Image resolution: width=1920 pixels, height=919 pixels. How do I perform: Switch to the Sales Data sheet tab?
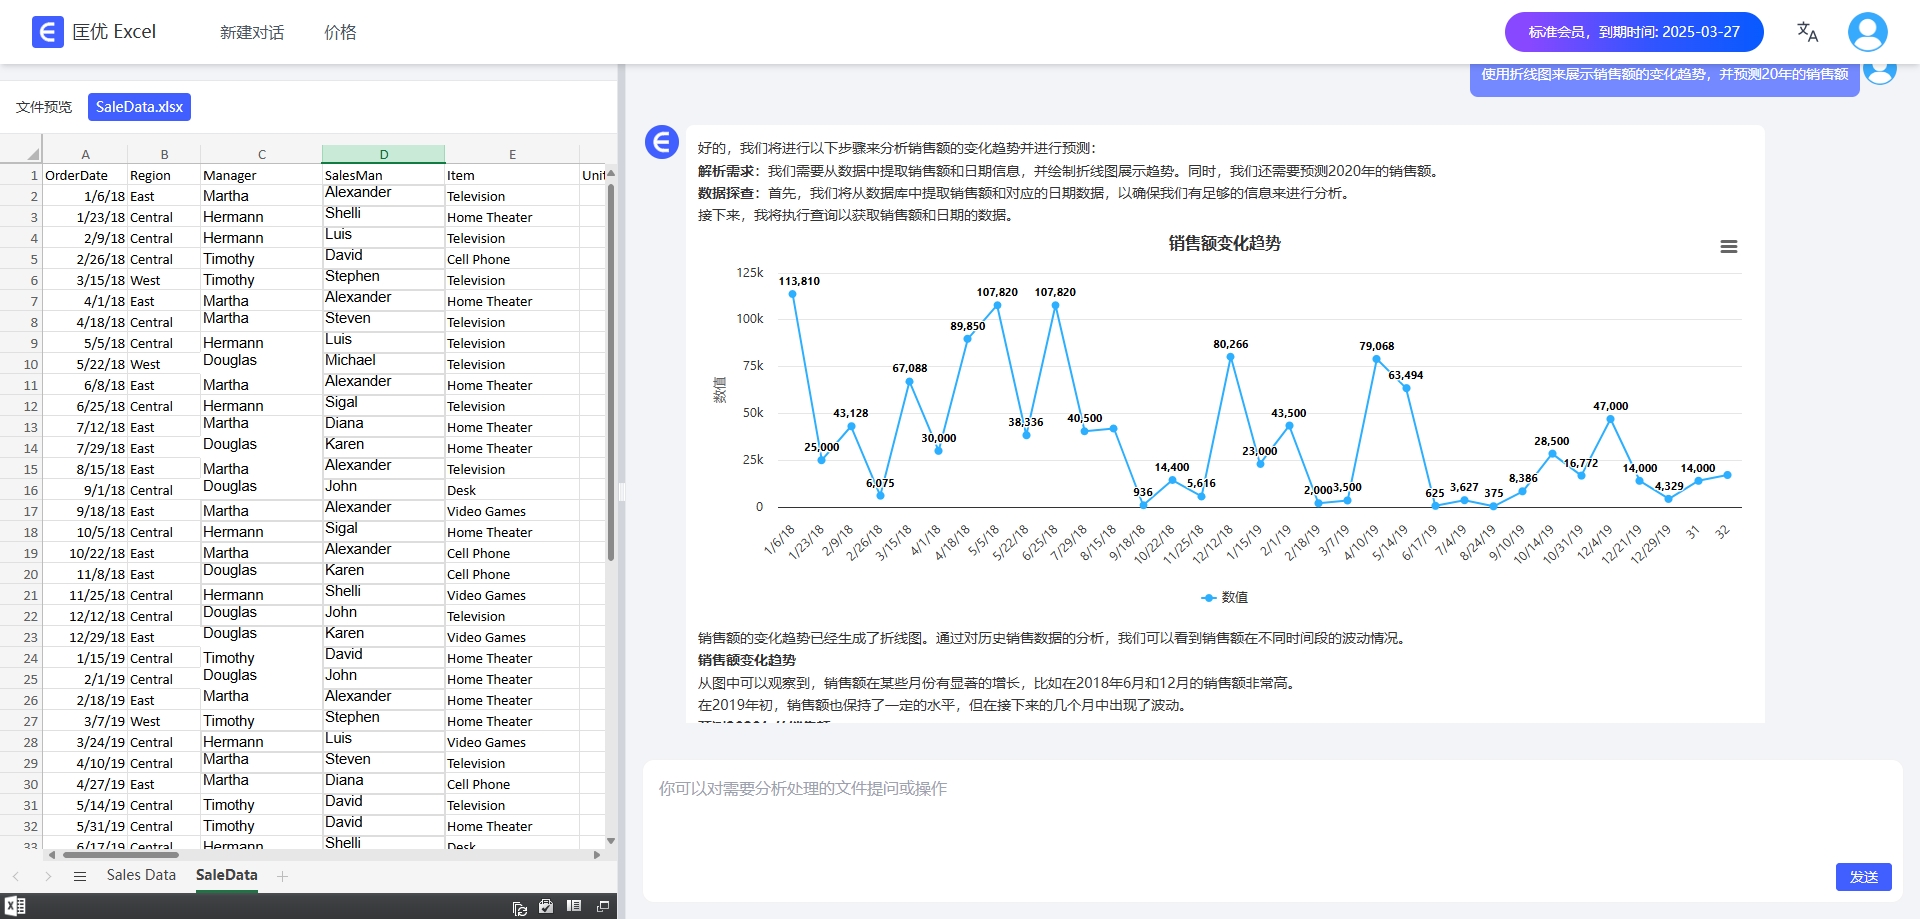(x=141, y=875)
